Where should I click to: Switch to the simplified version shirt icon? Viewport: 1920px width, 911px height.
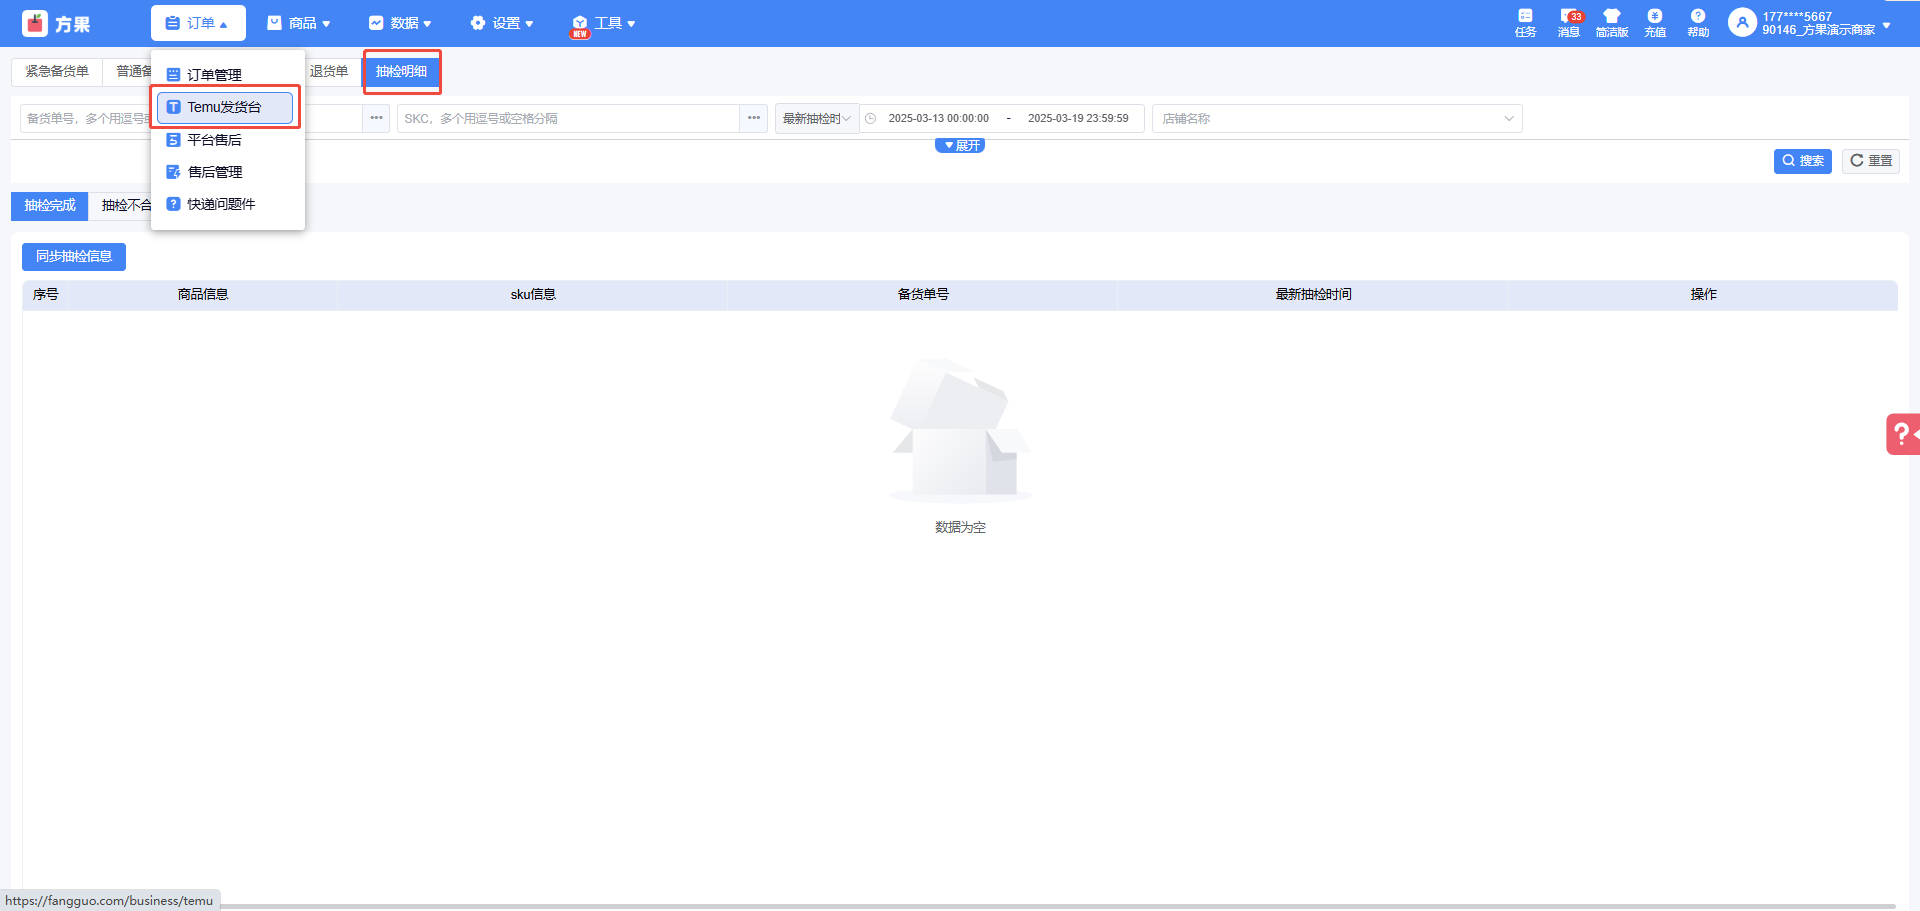click(1611, 17)
